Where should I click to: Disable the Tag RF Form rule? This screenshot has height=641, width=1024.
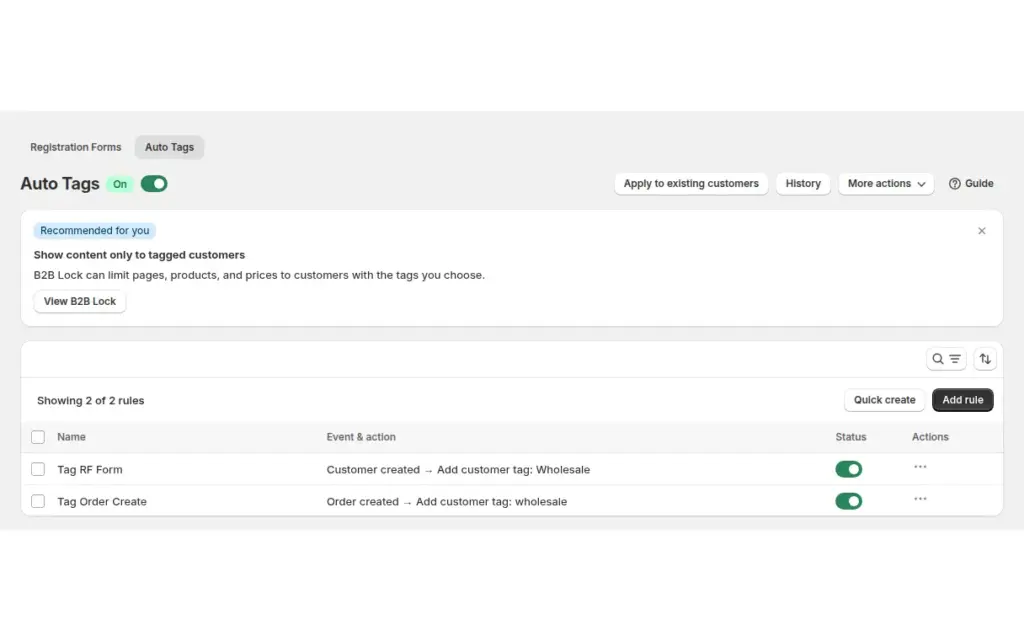pyautogui.click(x=848, y=469)
